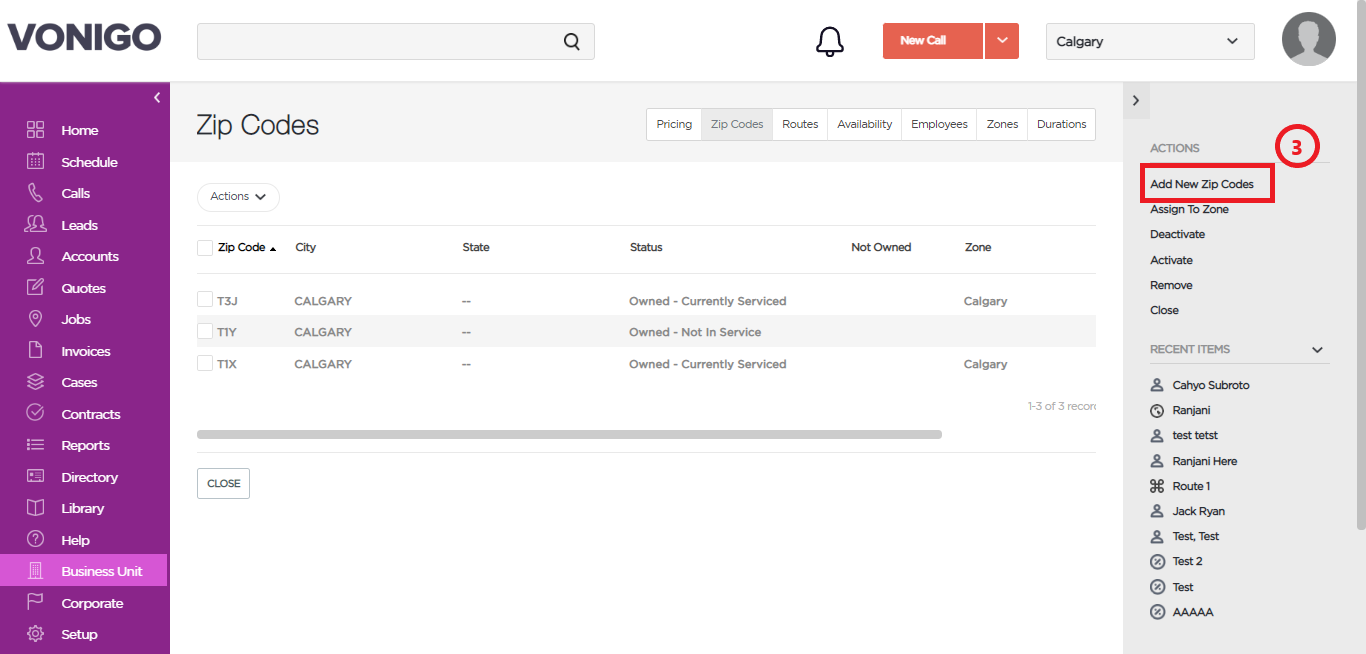Switch to the Pricing tab

coord(674,124)
